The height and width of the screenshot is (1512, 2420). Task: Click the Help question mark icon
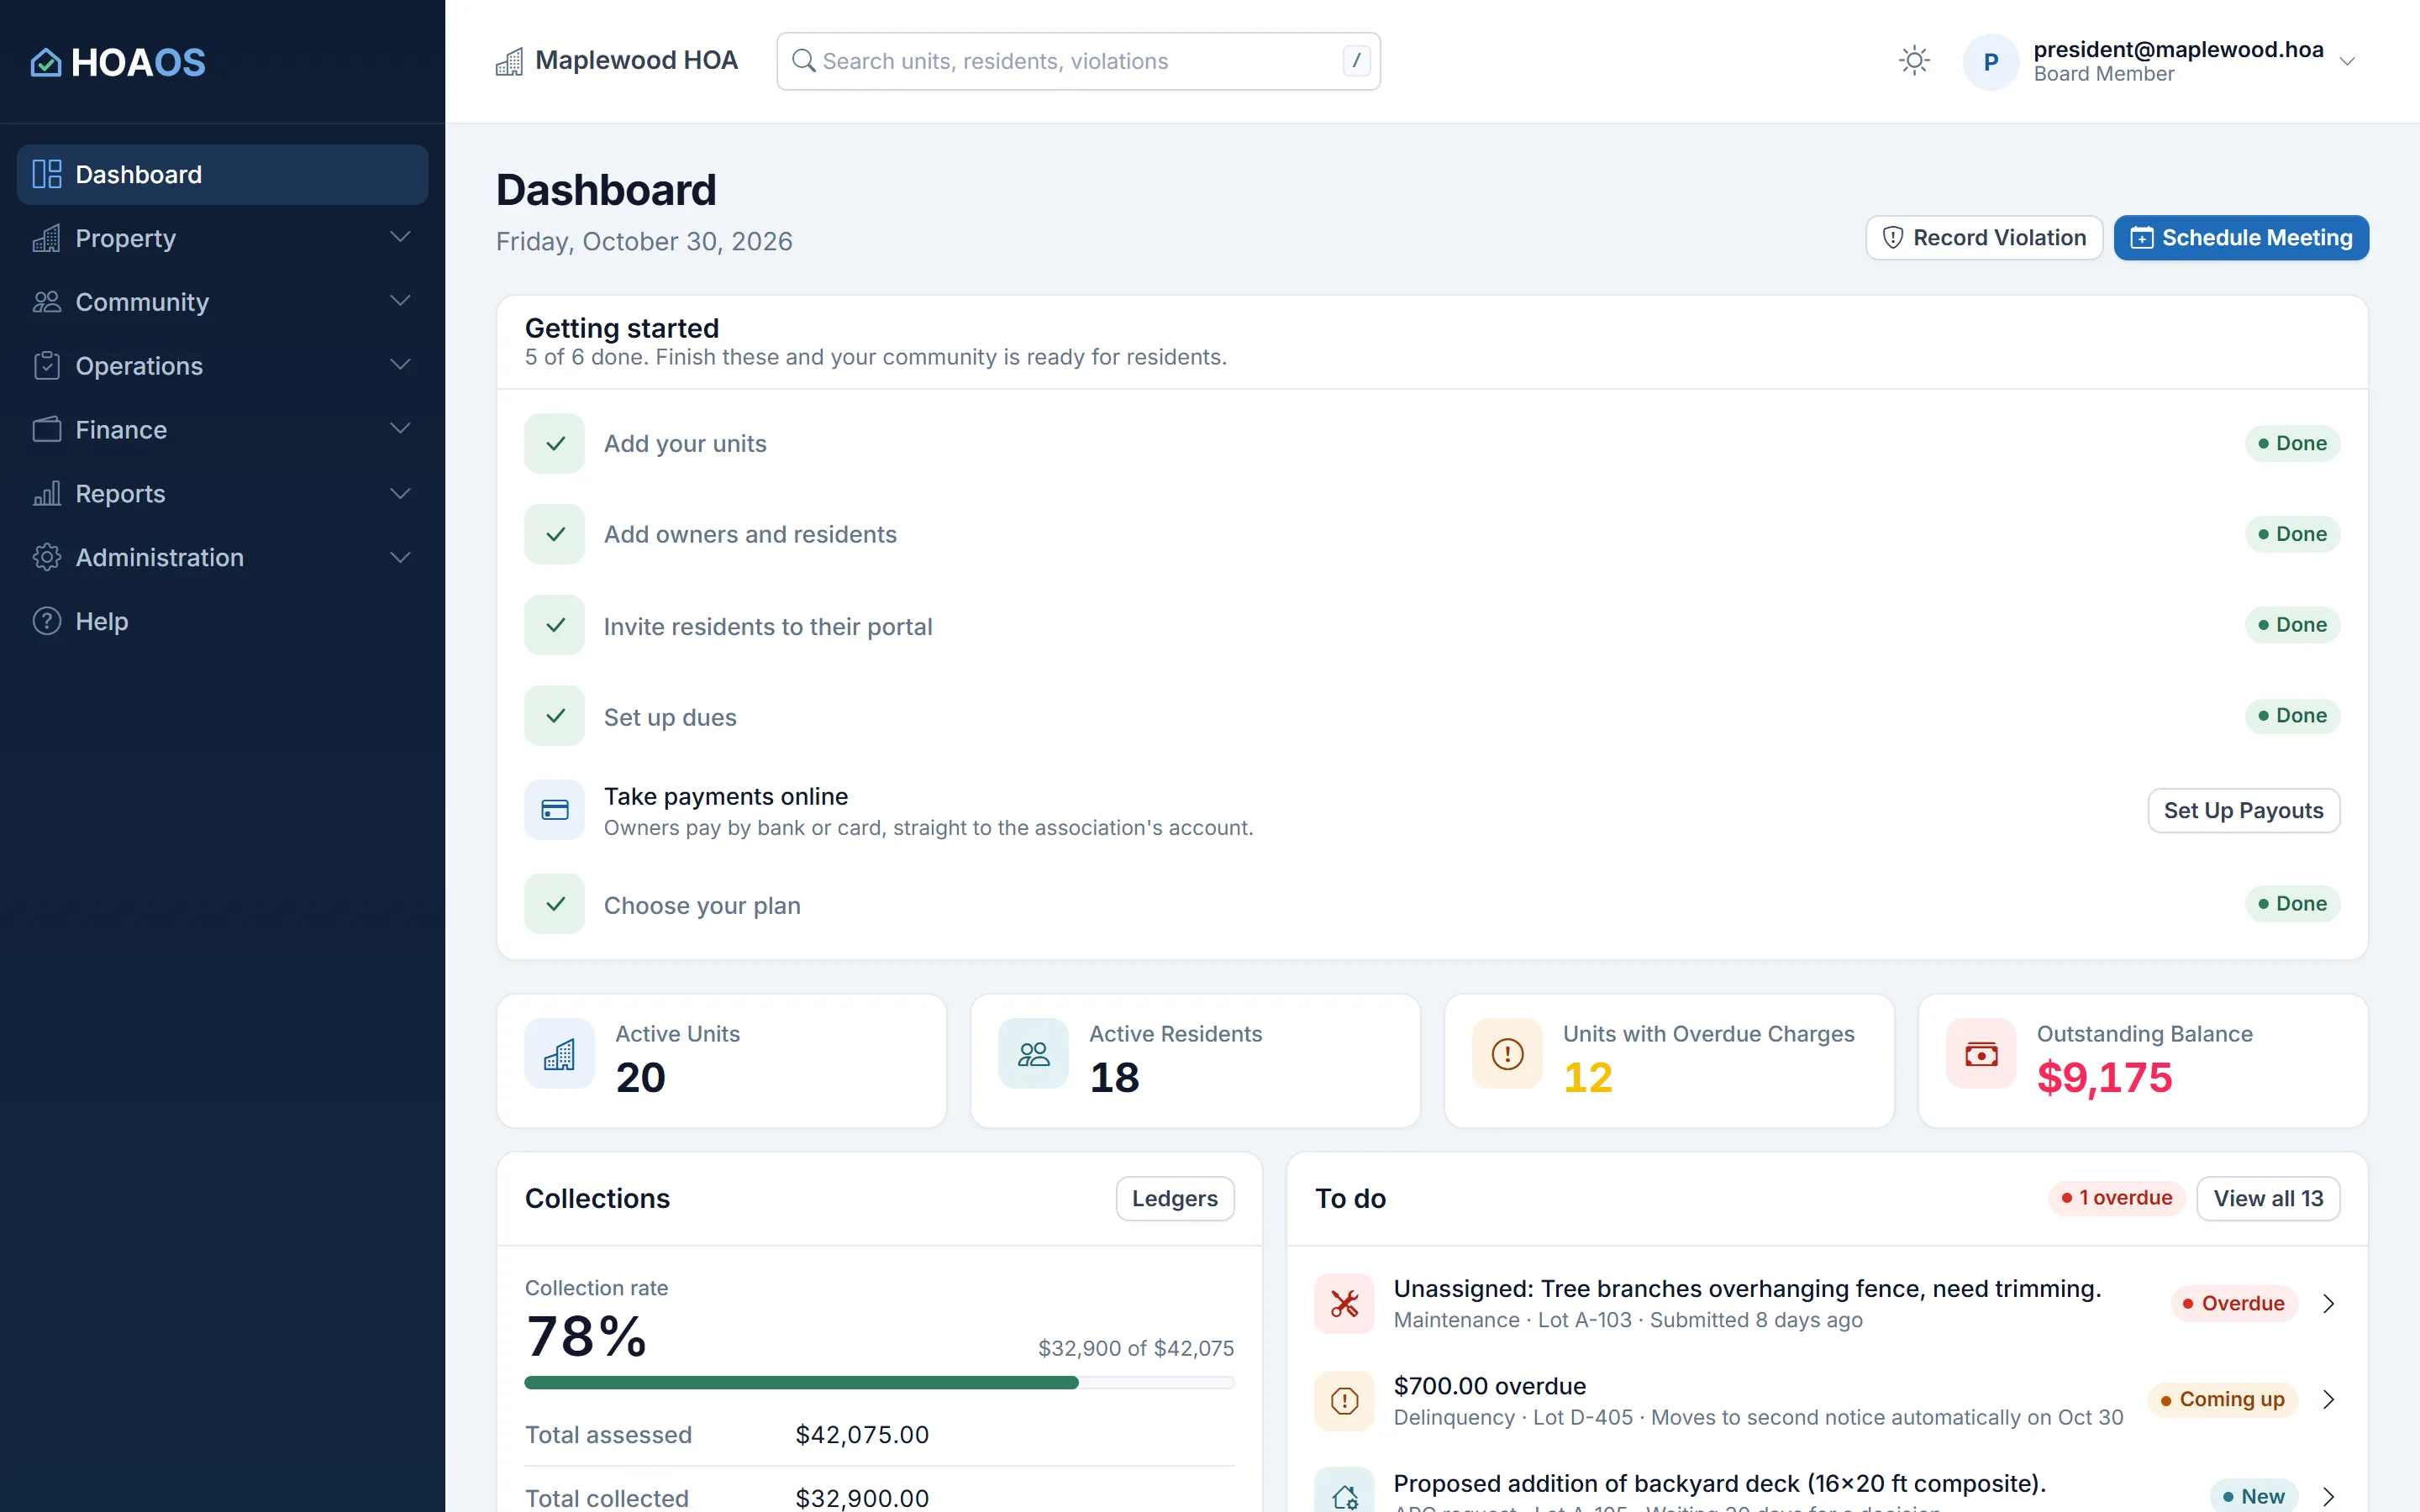click(x=47, y=621)
